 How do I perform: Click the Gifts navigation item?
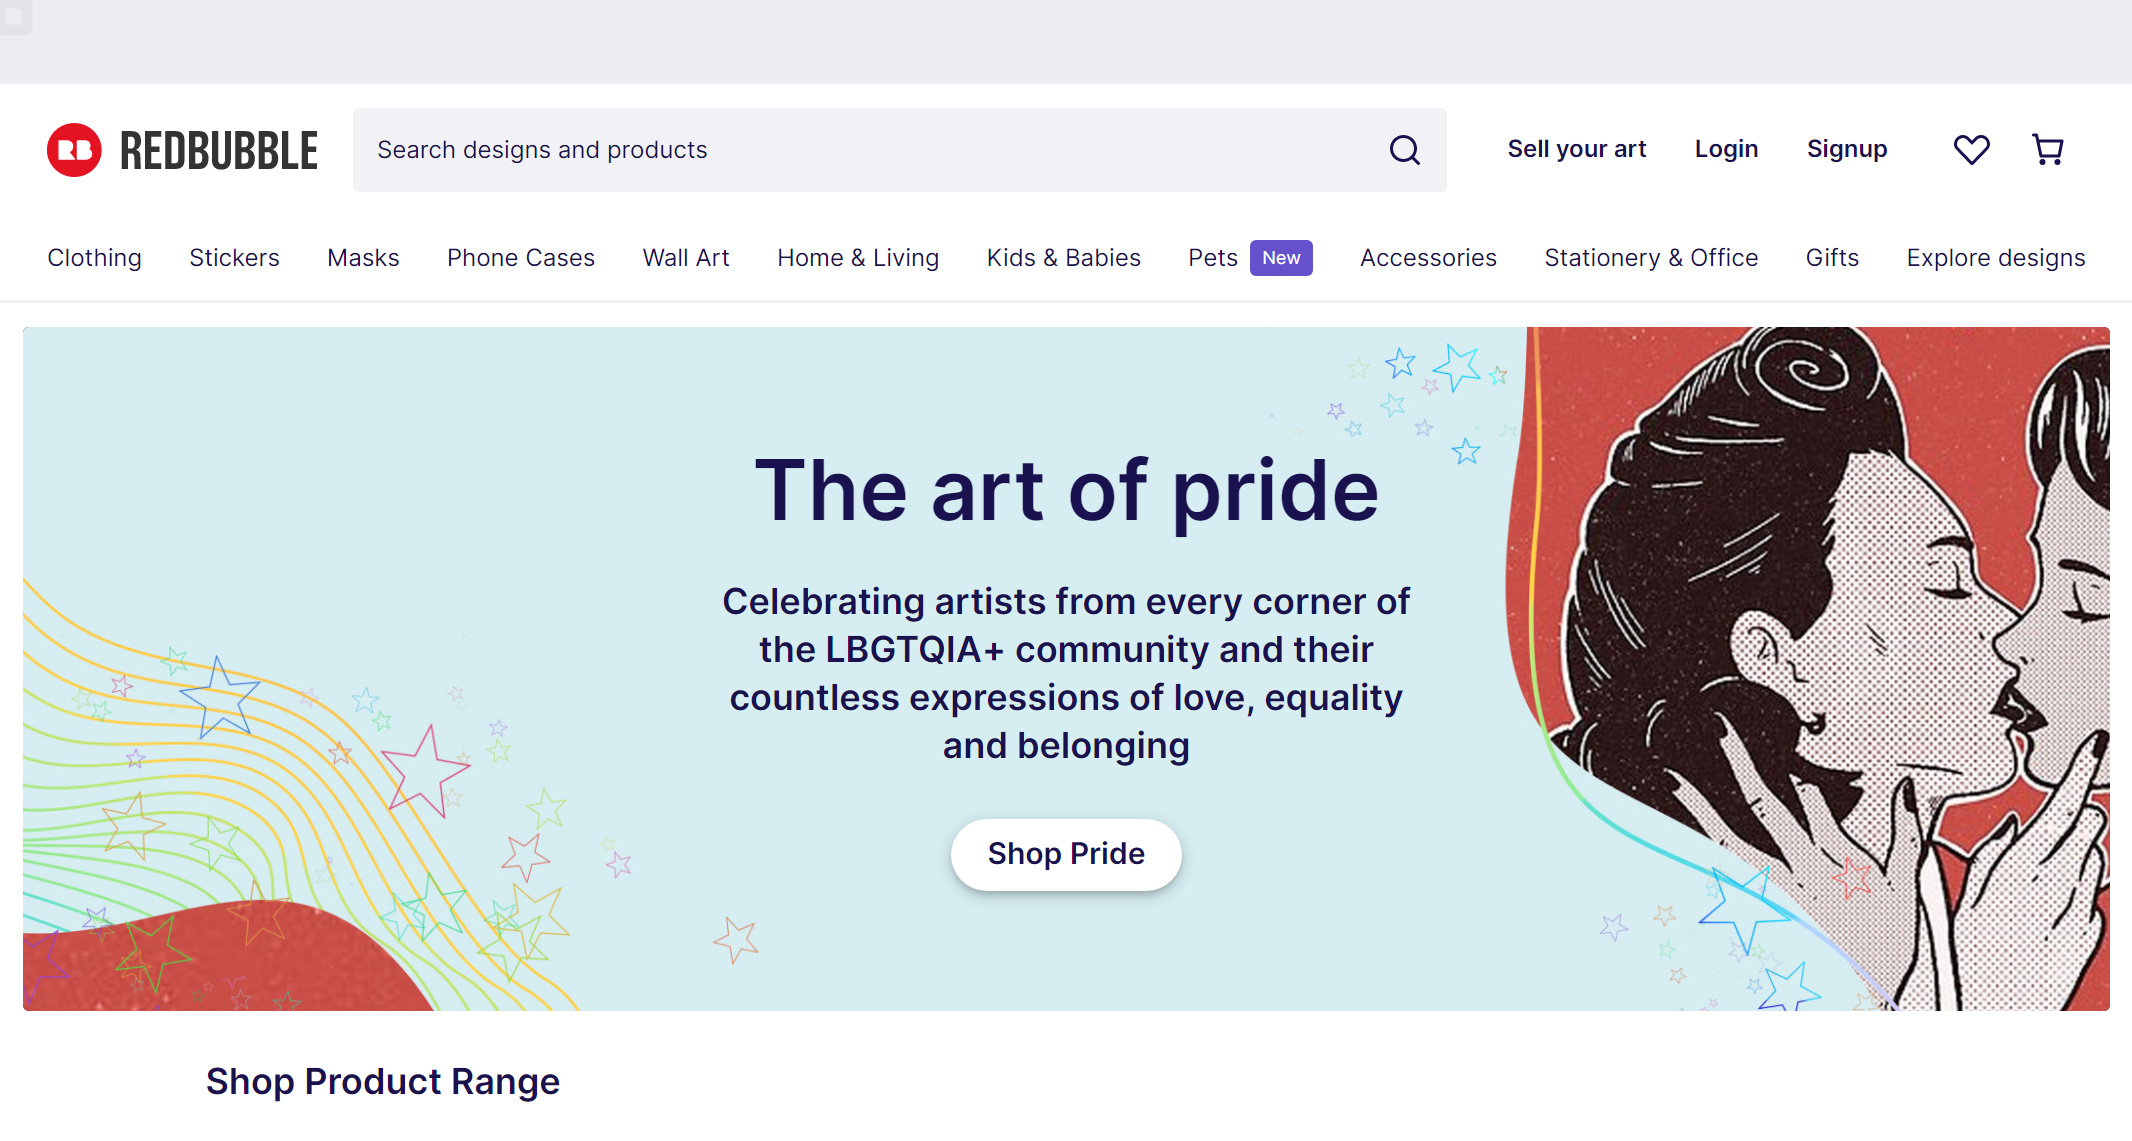point(1832,258)
